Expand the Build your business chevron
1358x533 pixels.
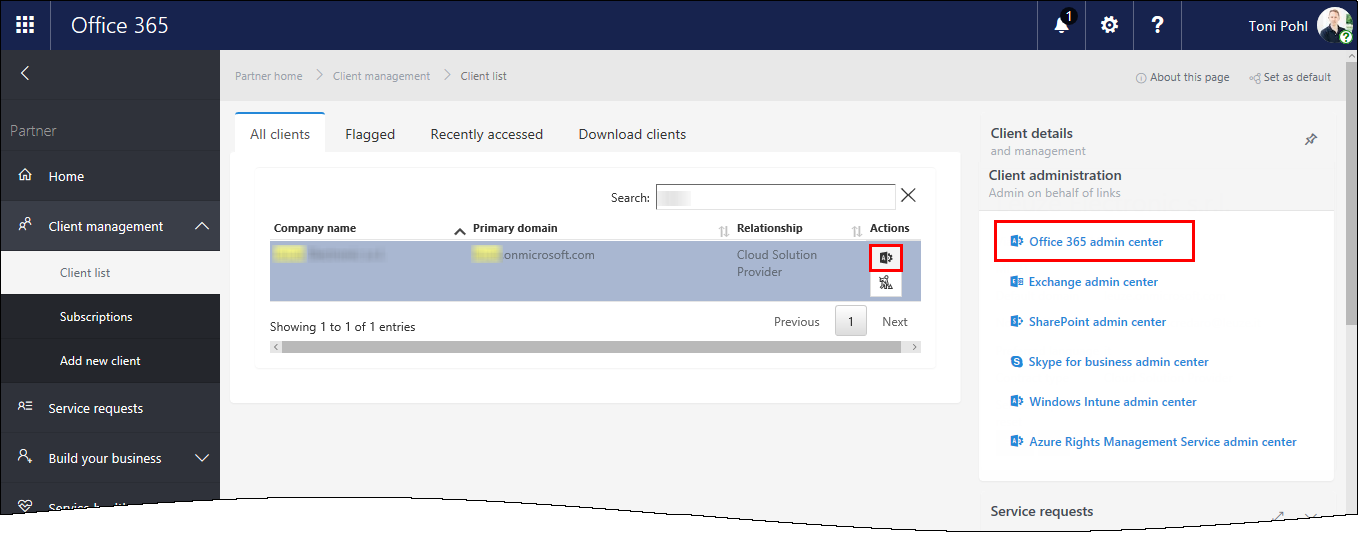(201, 458)
